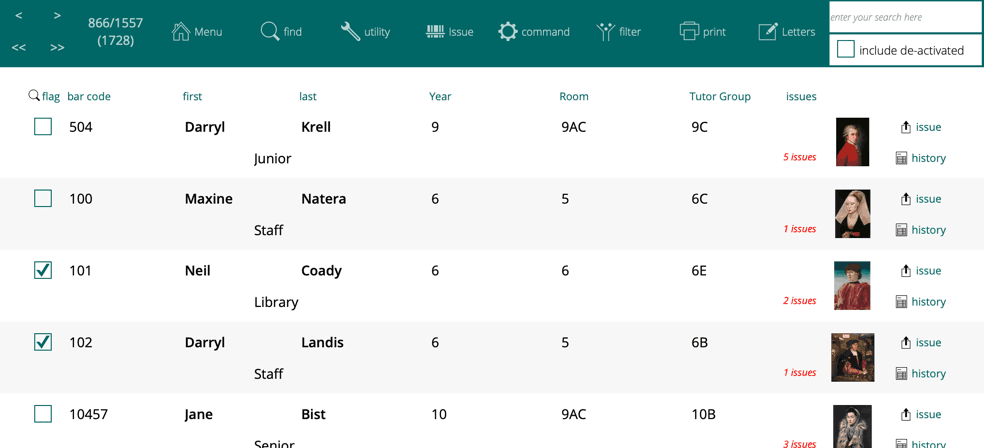This screenshot has width=984, height=448.
Task: Click the bar code column header
Action: (89, 97)
